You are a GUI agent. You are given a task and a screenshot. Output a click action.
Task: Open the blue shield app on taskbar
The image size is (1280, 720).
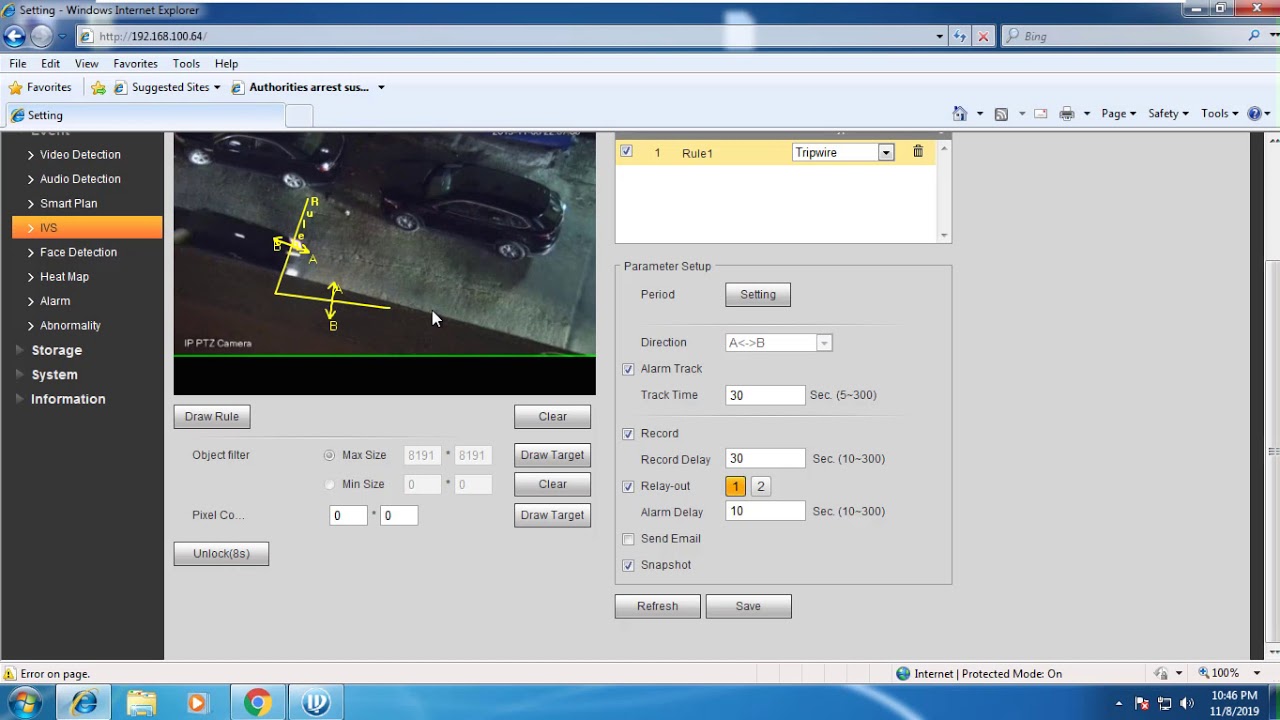(x=316, y=703)
